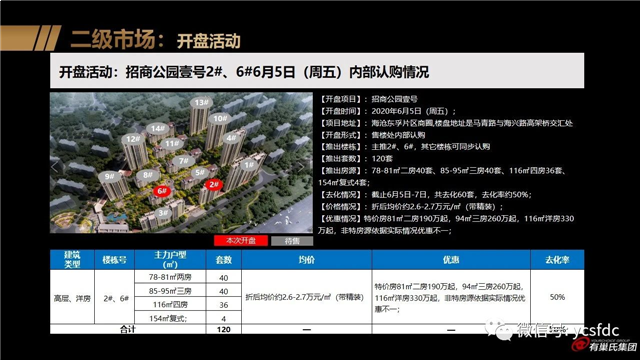Click the 3# building marker
The width and height of the screenshot is (640, 360).
coord(163,213)
